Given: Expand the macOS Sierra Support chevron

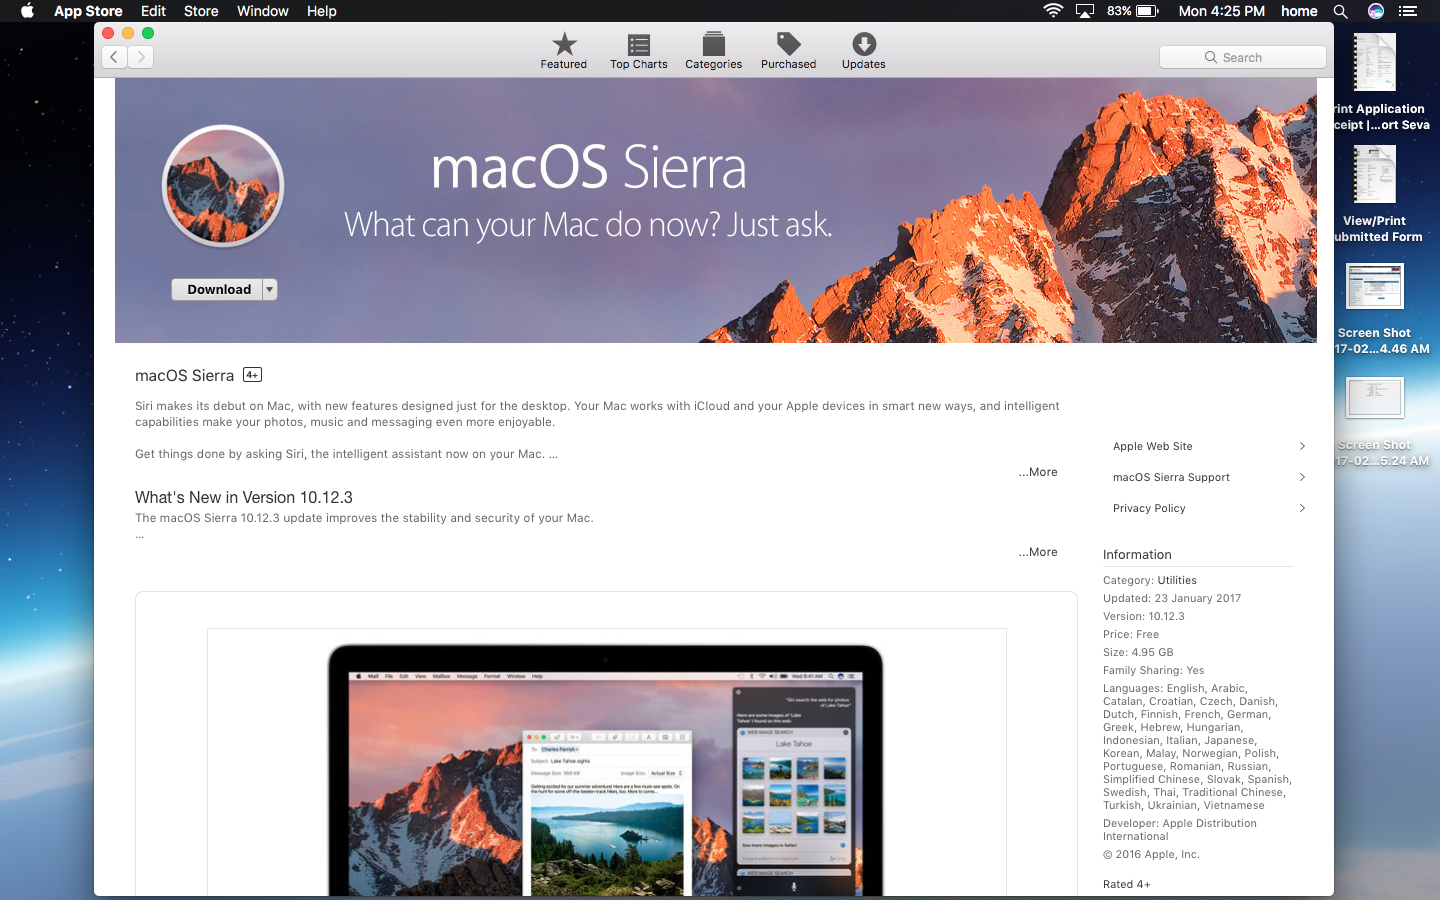Looking at the screenshot, I should coord(1302,477).
